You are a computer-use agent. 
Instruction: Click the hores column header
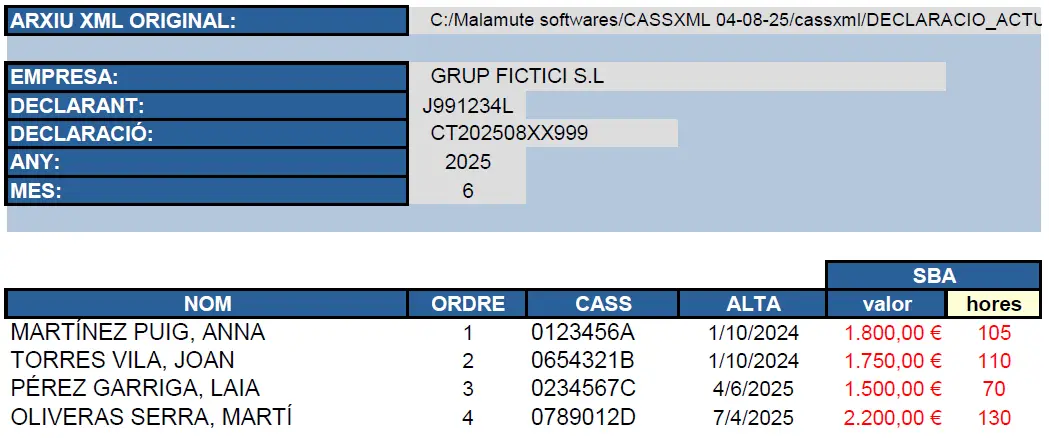(x=994, y=304)
